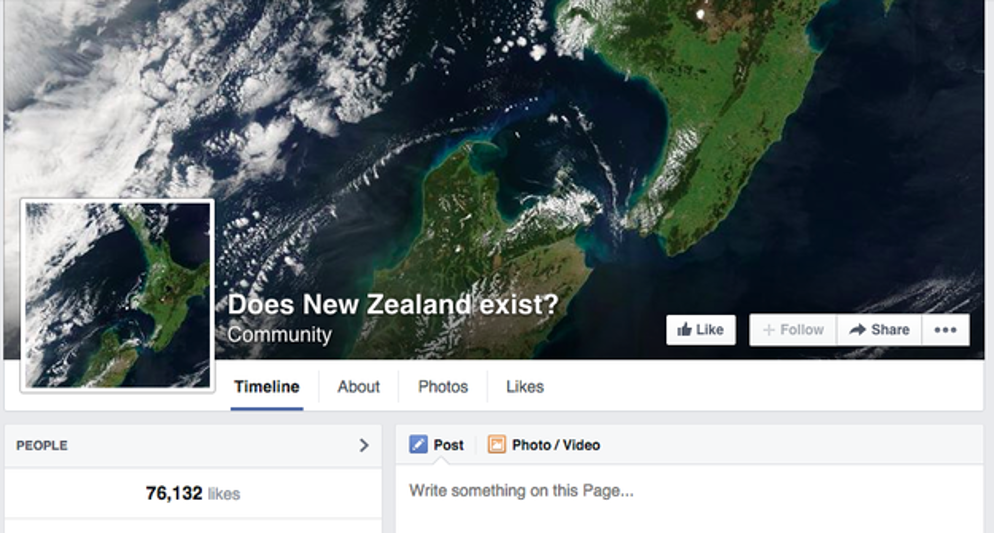
Task: Select the Post composer tab label
Action: tap(449, 445)
